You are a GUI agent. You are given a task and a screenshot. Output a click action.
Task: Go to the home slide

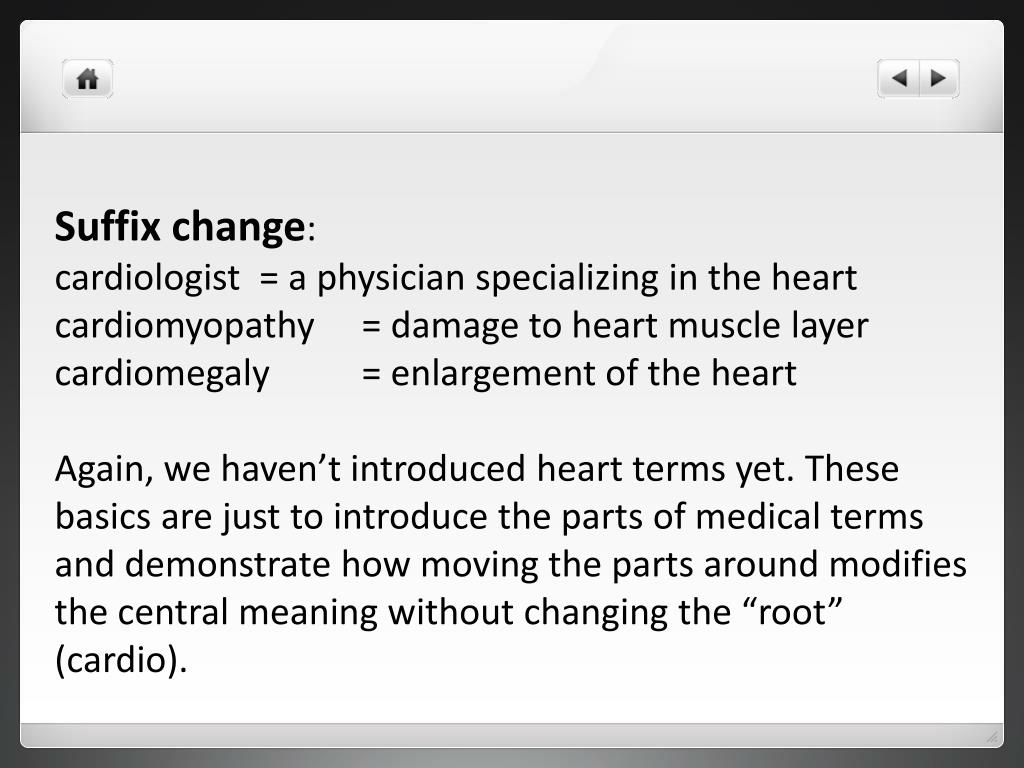(88, 79)
